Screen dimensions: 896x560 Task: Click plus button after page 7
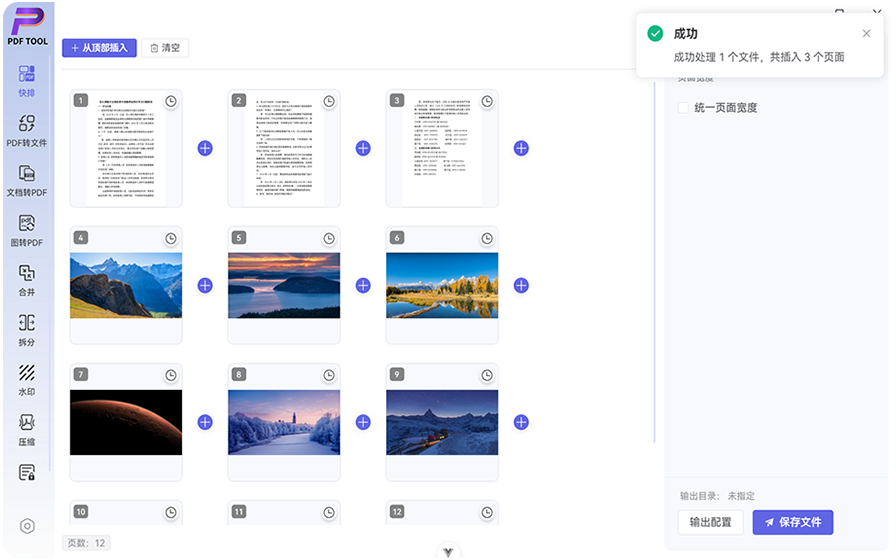pyautogui.click(x=205, y=422)
